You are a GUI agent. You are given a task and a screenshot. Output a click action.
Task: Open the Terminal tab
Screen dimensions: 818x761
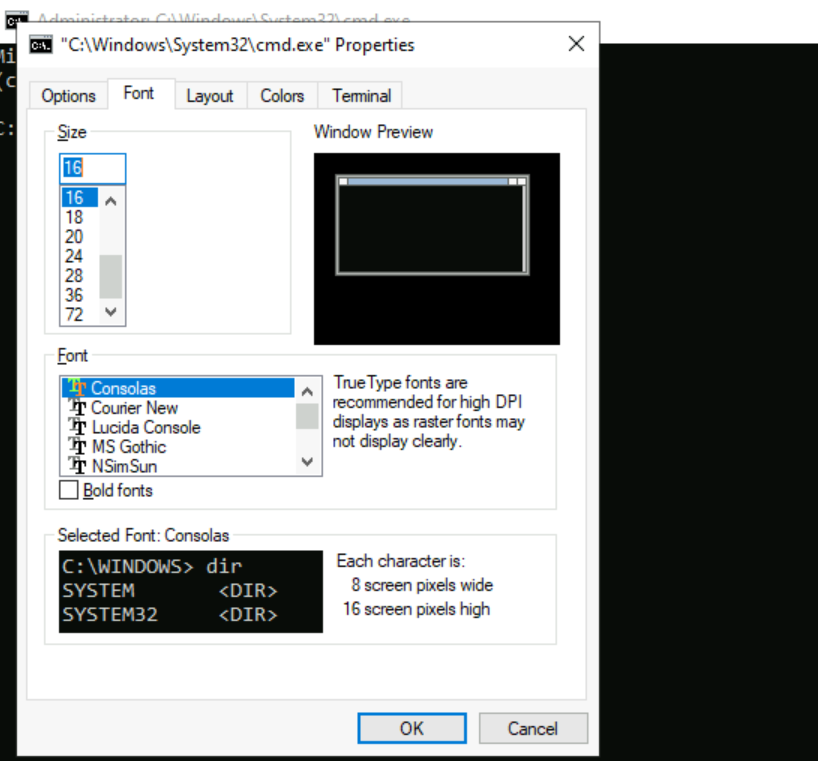pos(362,95)
